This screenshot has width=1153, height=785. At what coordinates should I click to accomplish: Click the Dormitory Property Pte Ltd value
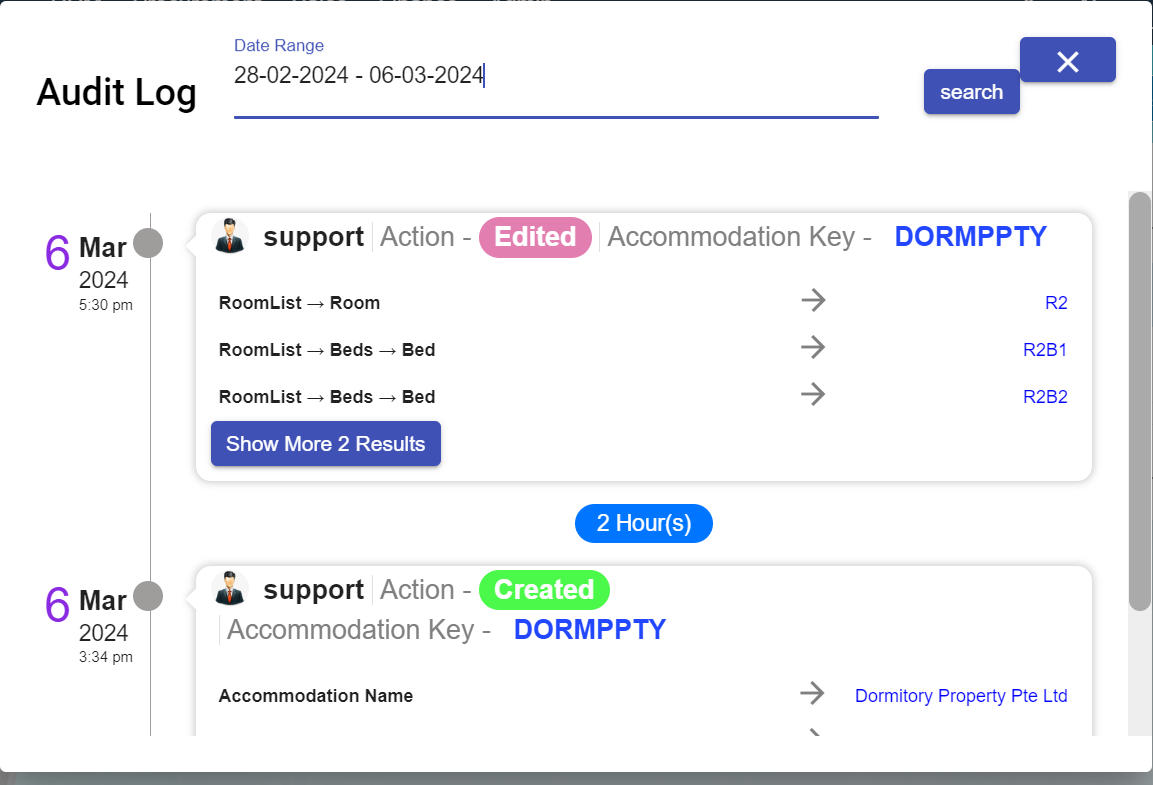(960, 696)
